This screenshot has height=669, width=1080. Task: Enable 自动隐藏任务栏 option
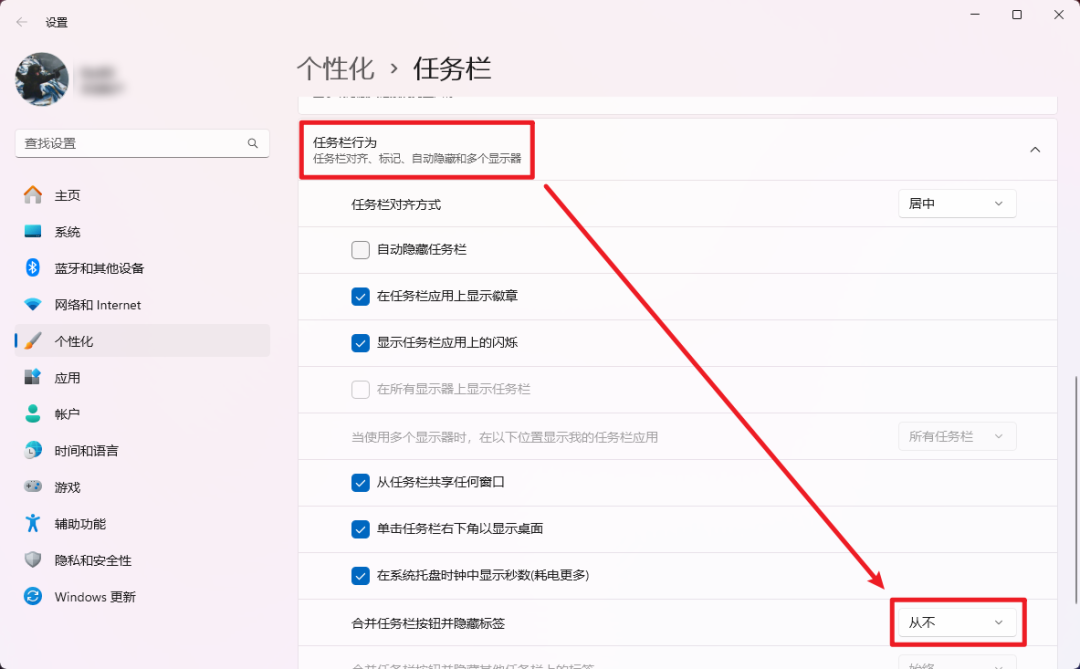pyautogui.click(x=360, y=250)
